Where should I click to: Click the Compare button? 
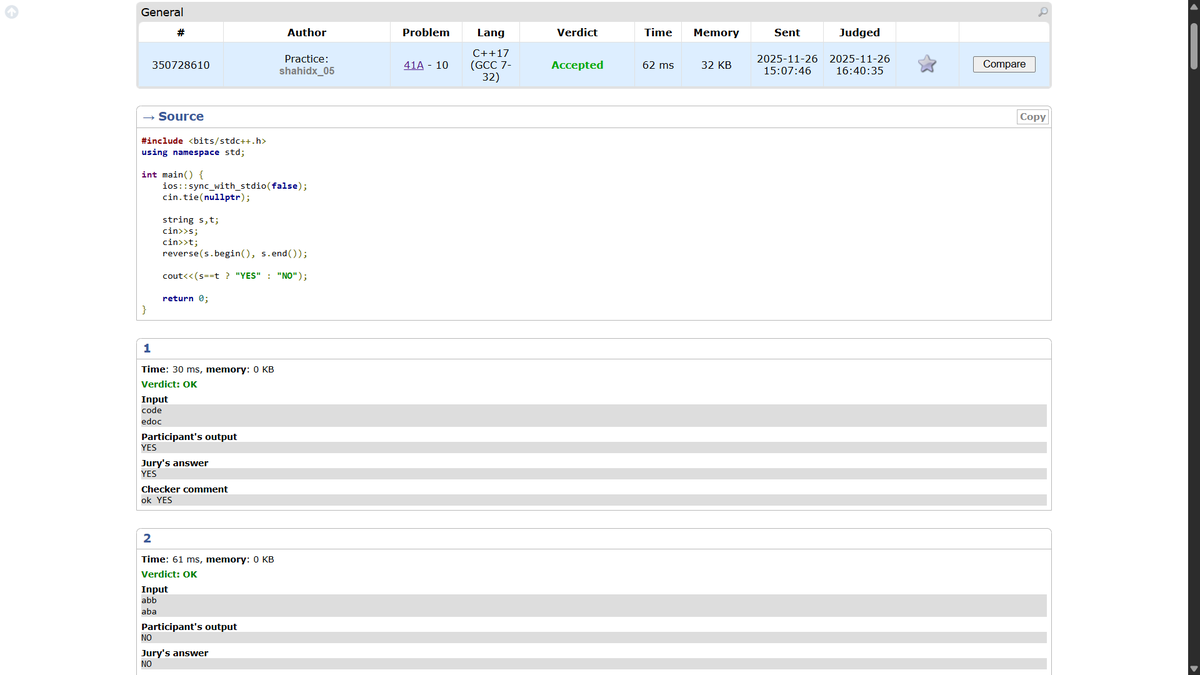click(x=1004, y=64)
